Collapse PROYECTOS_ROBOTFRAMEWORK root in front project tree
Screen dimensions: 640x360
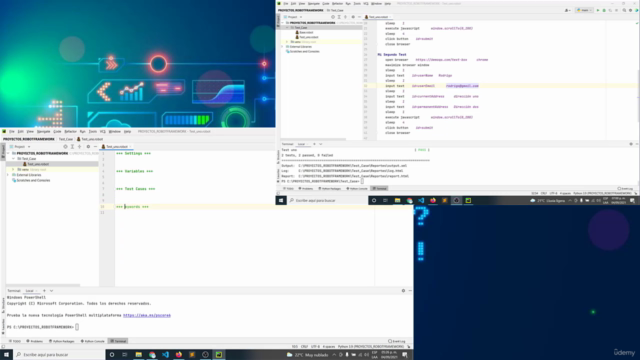[x=9, y=153]
